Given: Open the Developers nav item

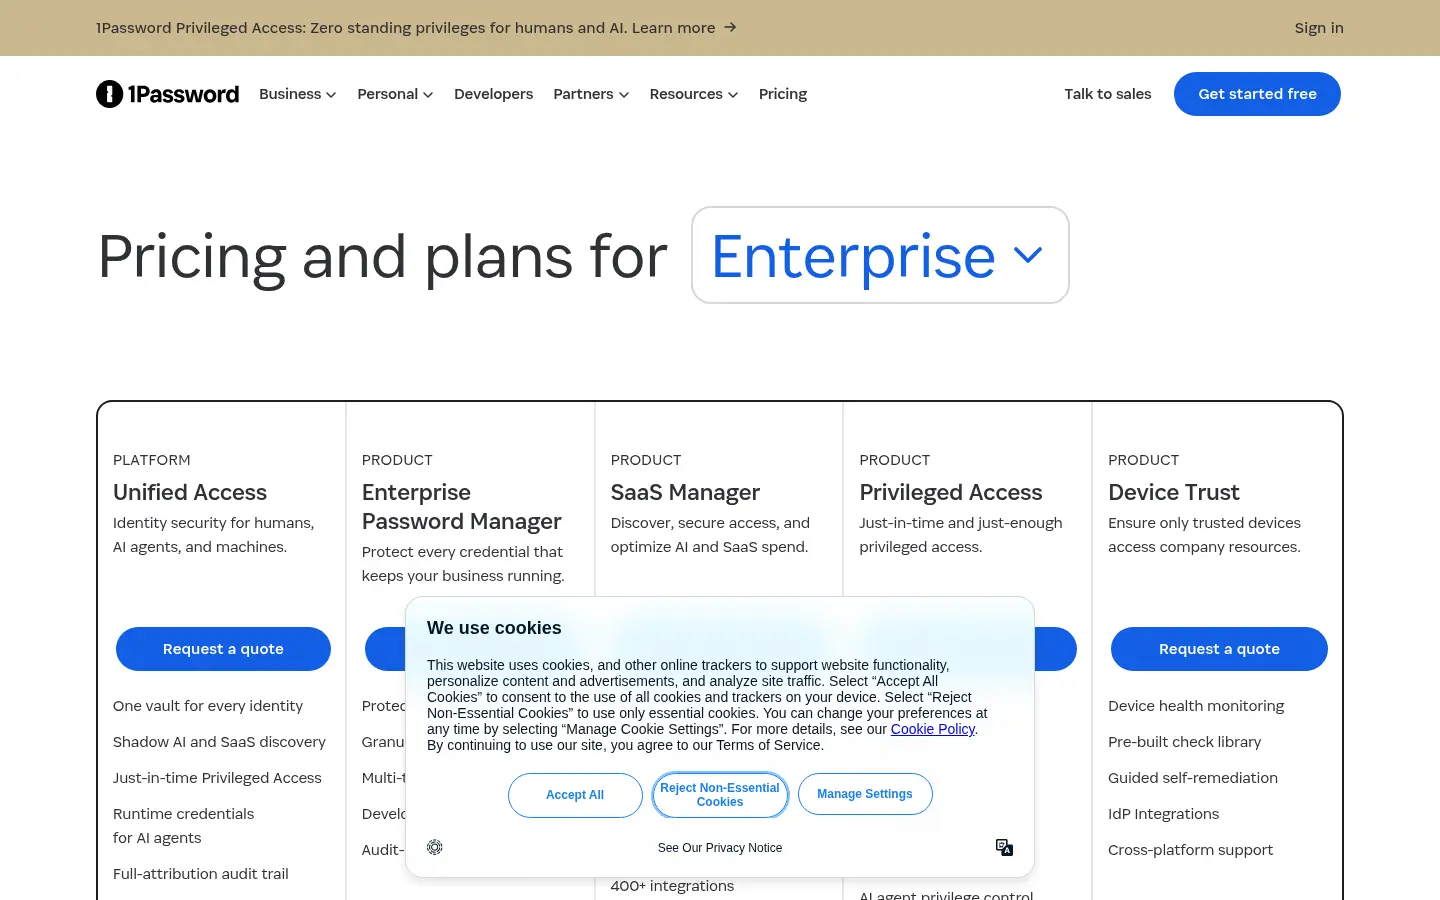Looking at the screenshot, I should coord(493,94).
